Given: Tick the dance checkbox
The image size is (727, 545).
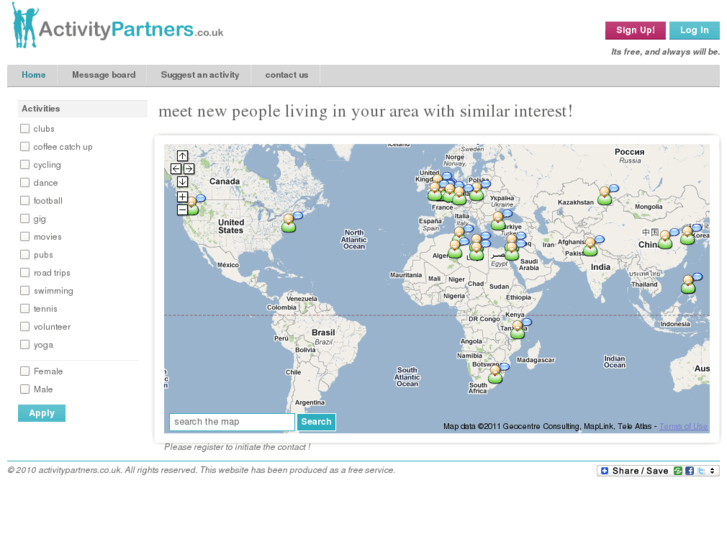Looking at the screenshot, I should point(25,183).
